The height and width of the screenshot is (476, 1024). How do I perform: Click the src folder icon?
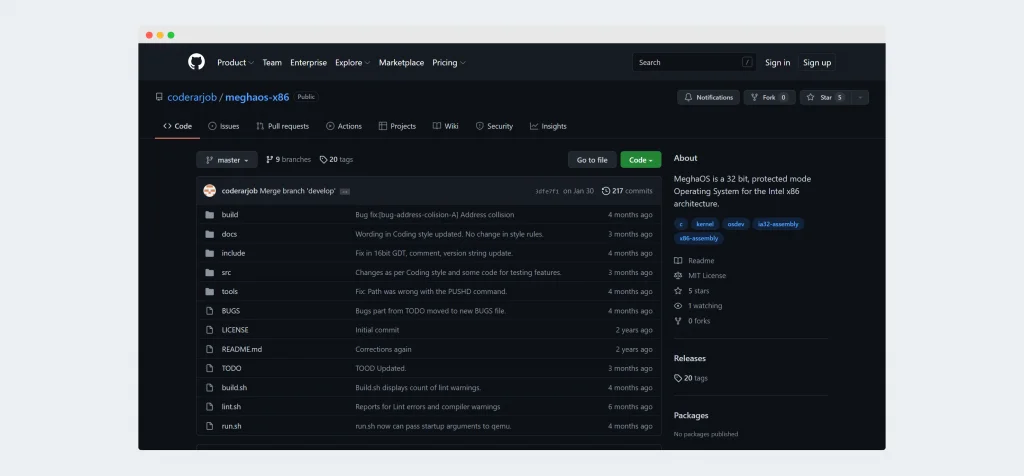click(x=210, y=272)
